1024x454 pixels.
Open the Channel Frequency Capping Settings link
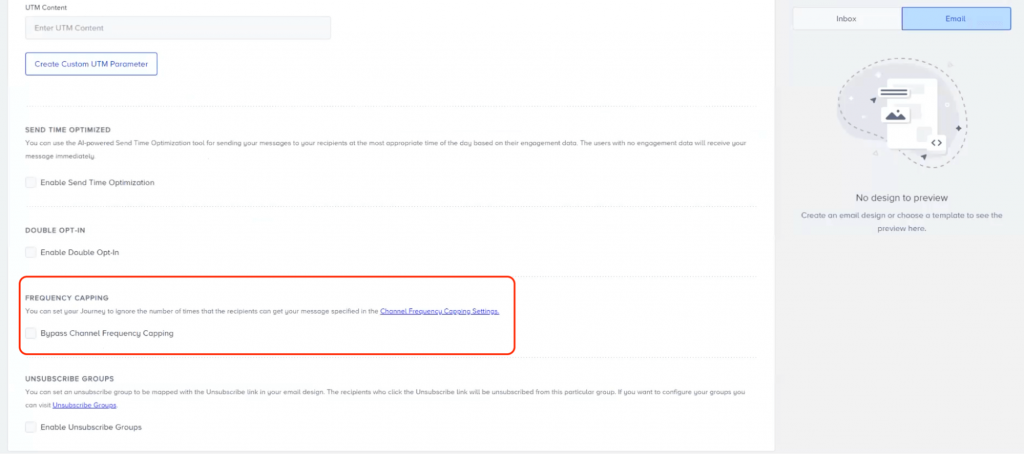click(439, 312)
